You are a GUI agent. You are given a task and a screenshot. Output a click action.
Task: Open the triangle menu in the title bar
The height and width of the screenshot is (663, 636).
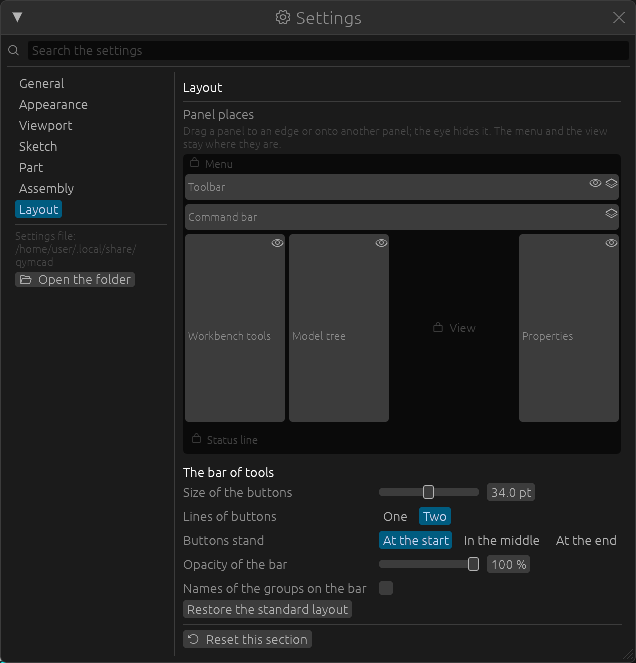tap(17, 17)
